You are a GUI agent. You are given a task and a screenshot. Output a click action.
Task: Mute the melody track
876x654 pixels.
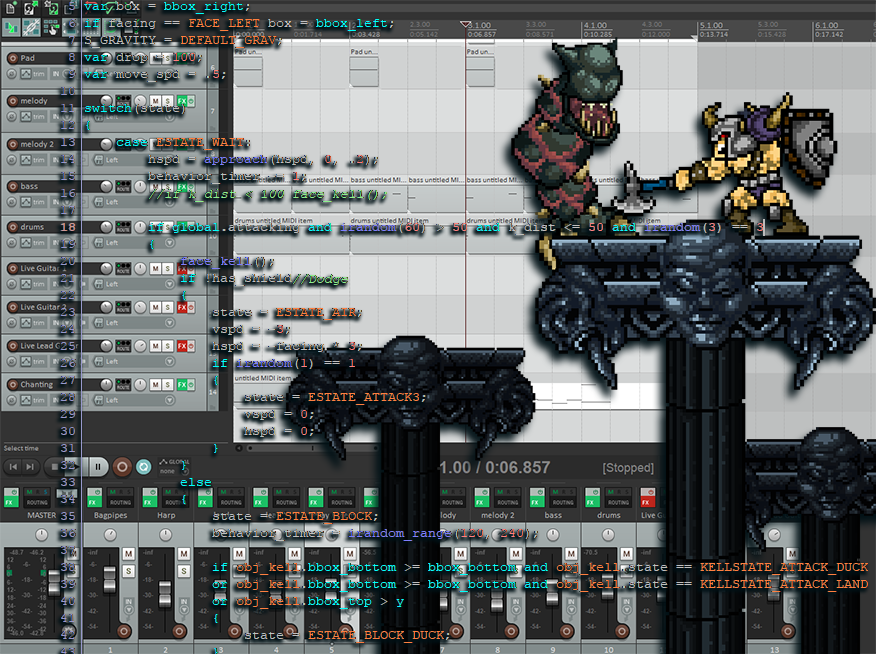(155, 101)
